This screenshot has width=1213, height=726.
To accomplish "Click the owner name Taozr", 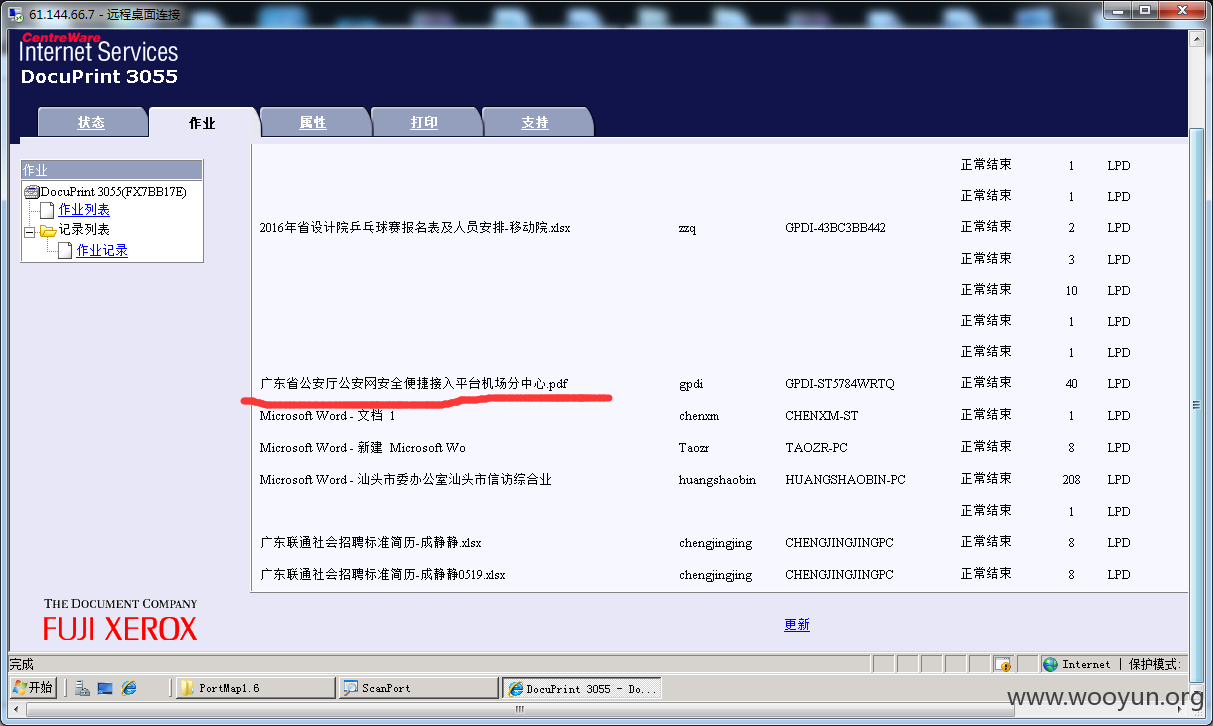I will [x=694, y=448].
